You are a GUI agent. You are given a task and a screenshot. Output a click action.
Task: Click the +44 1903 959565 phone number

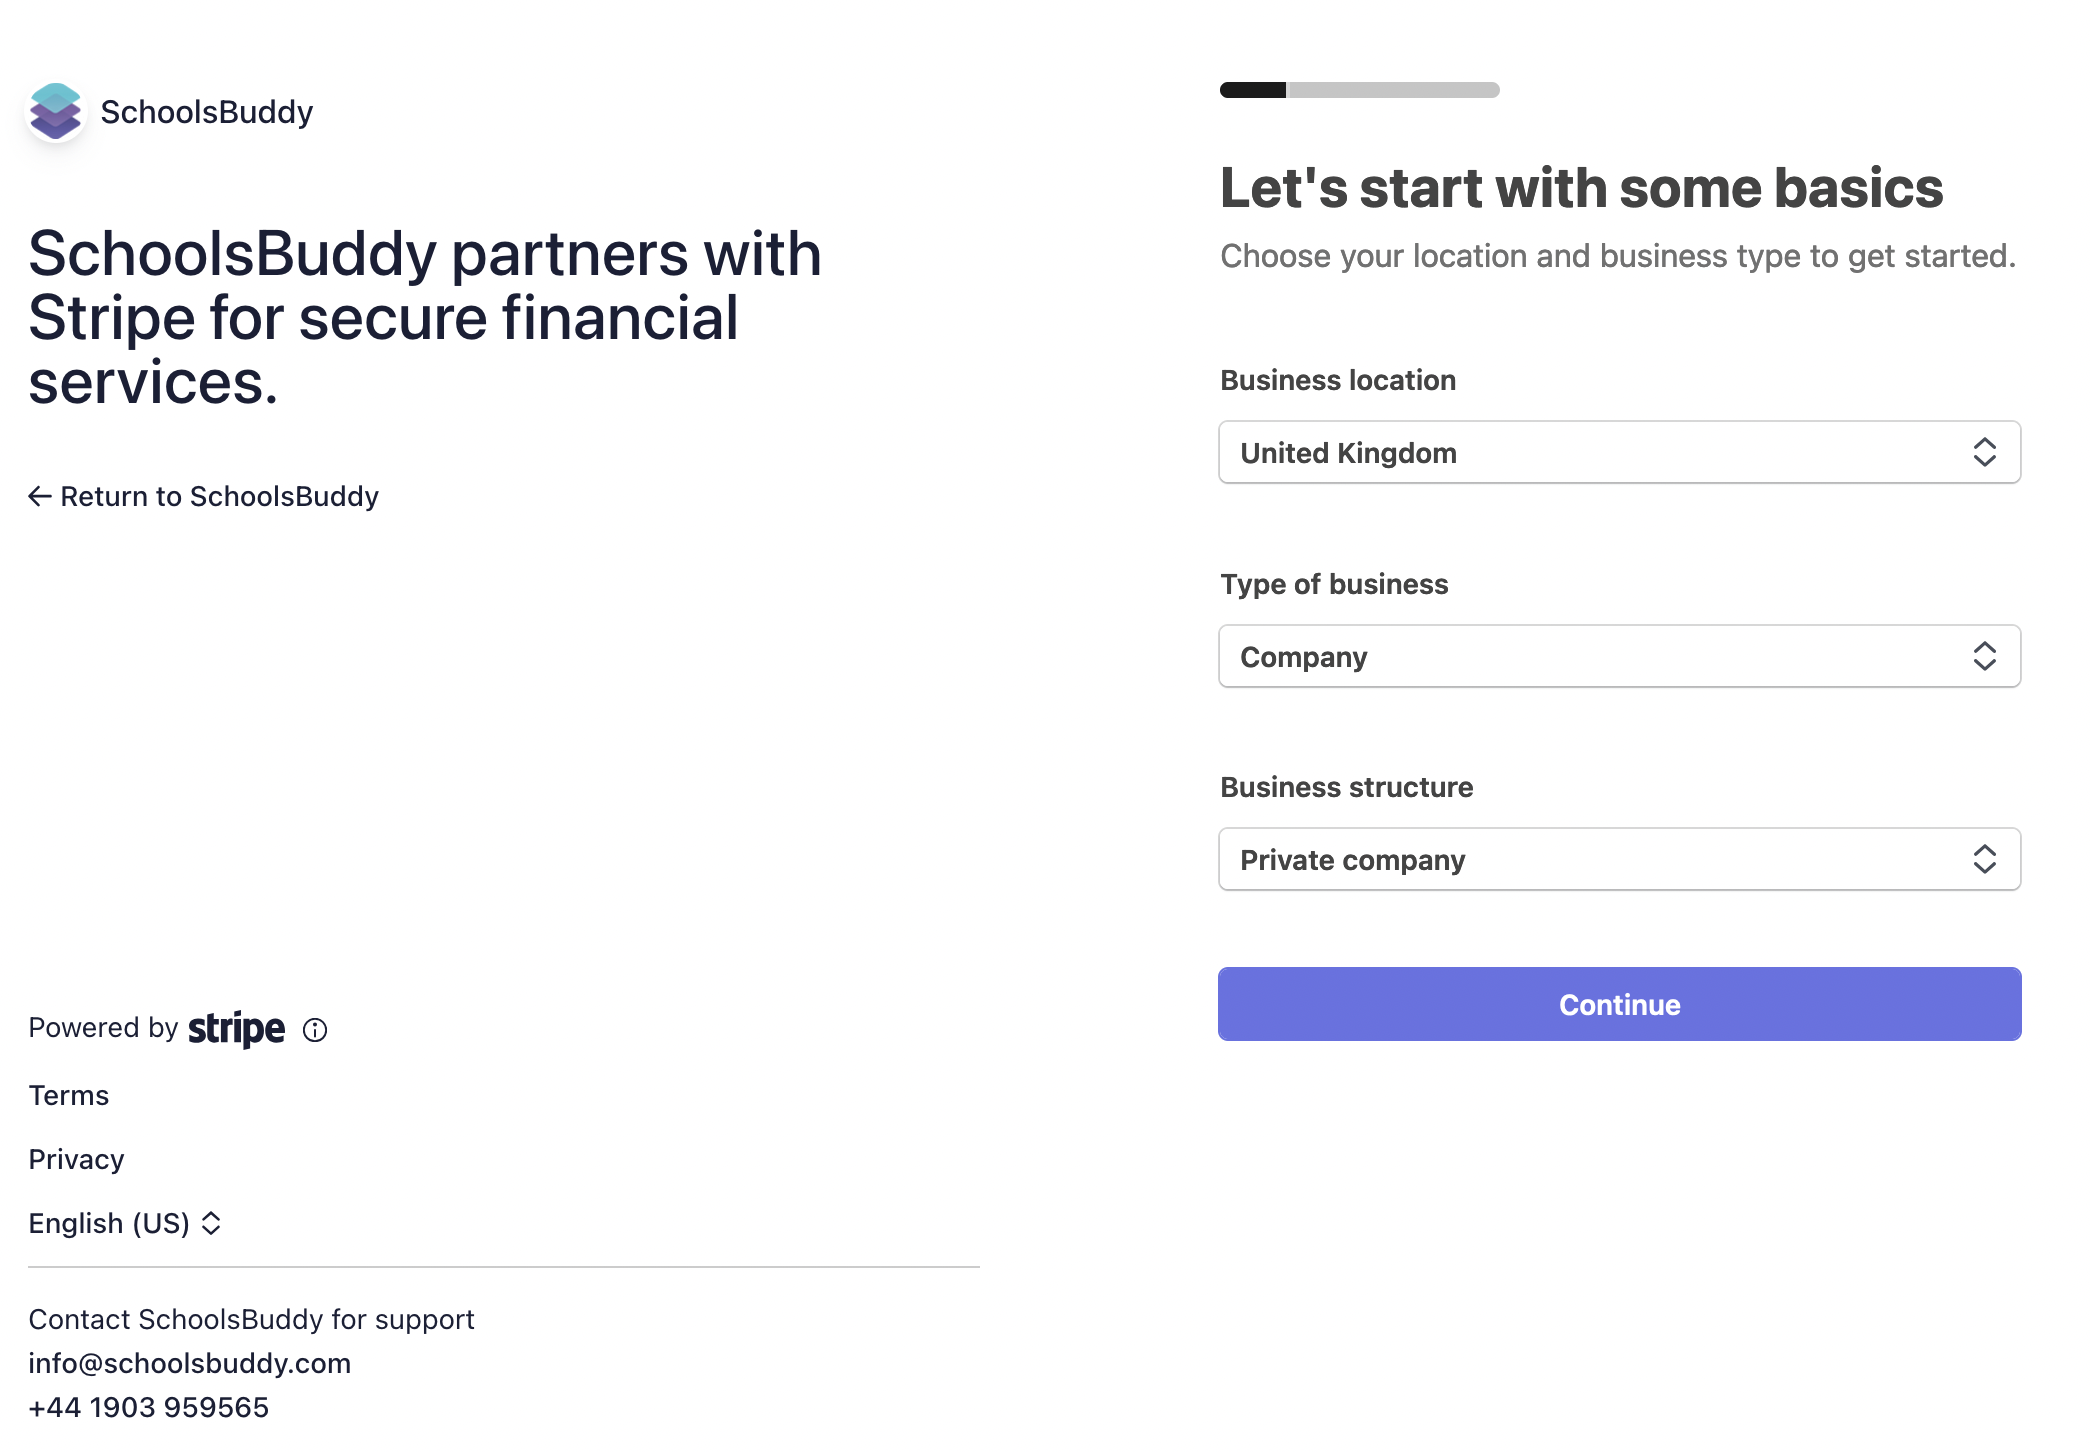click(149, 1407)
